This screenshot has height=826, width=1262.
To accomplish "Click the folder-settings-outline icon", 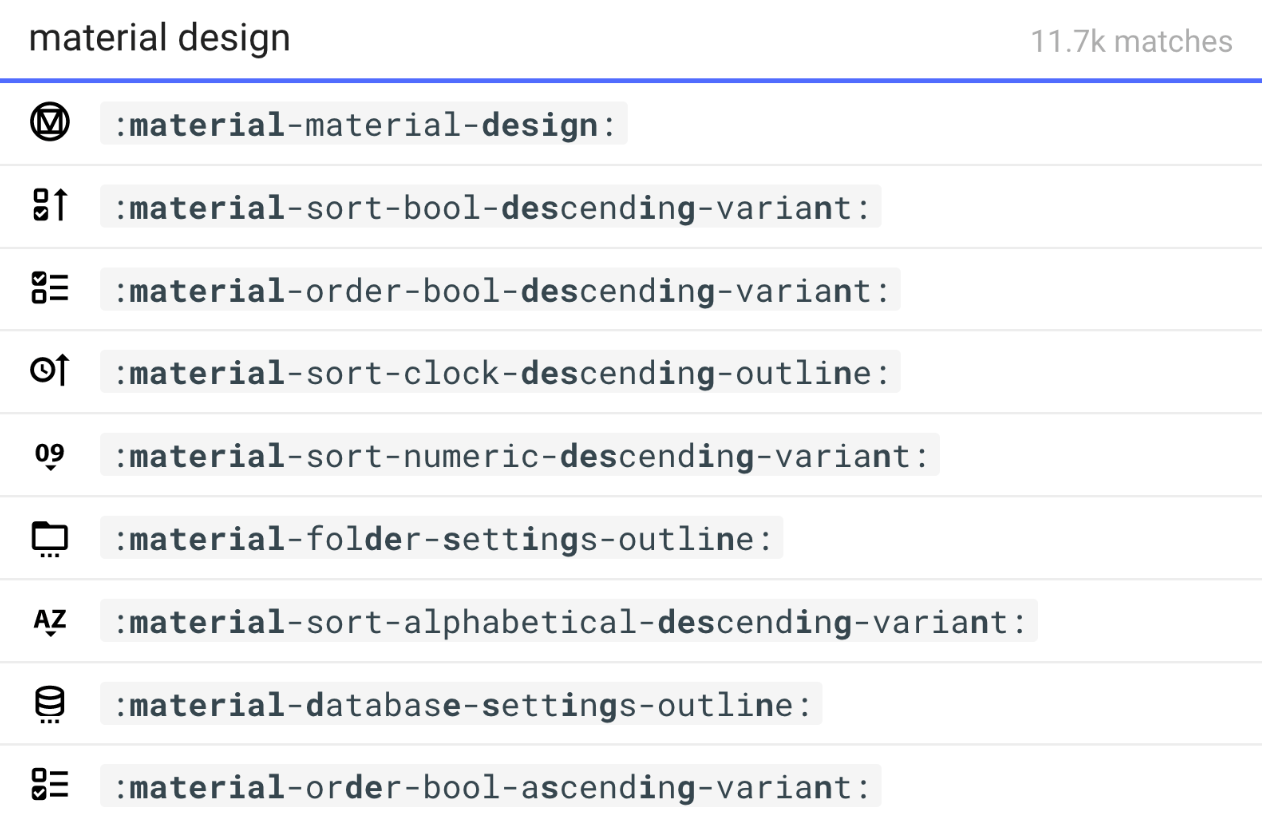I will (49, 538).
